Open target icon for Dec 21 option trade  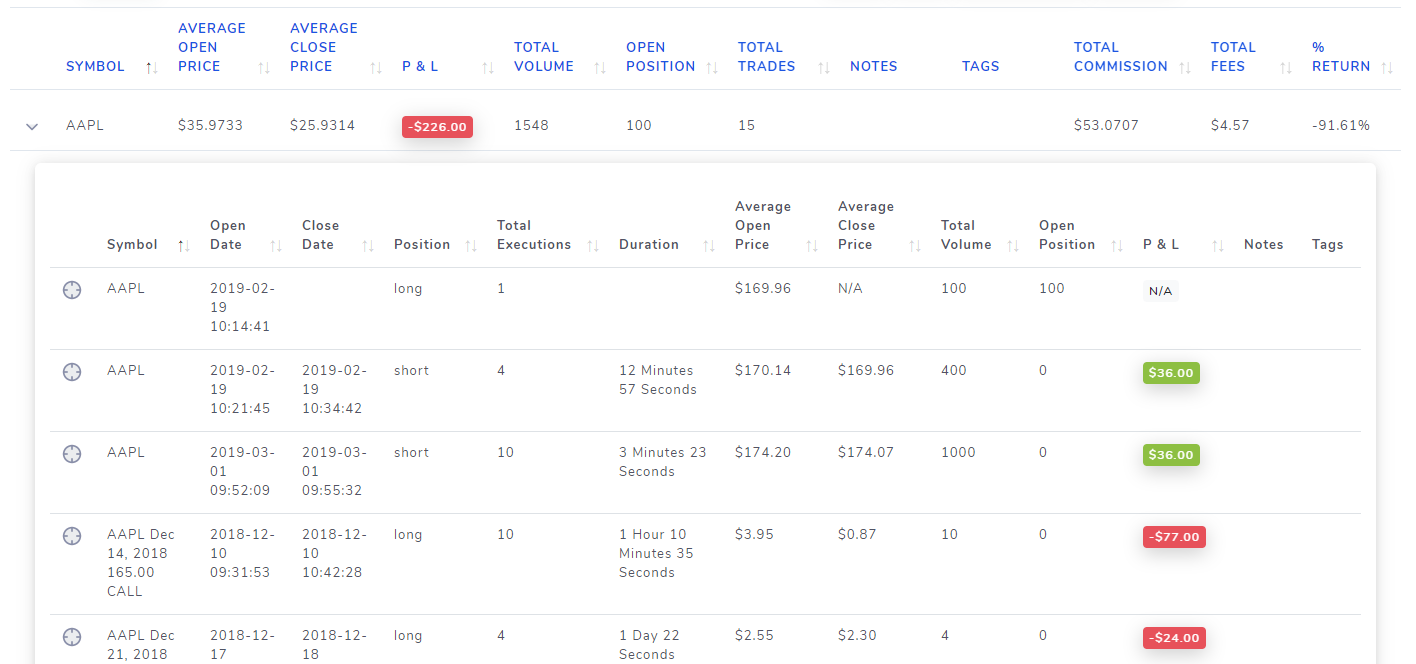coord(72,637)
